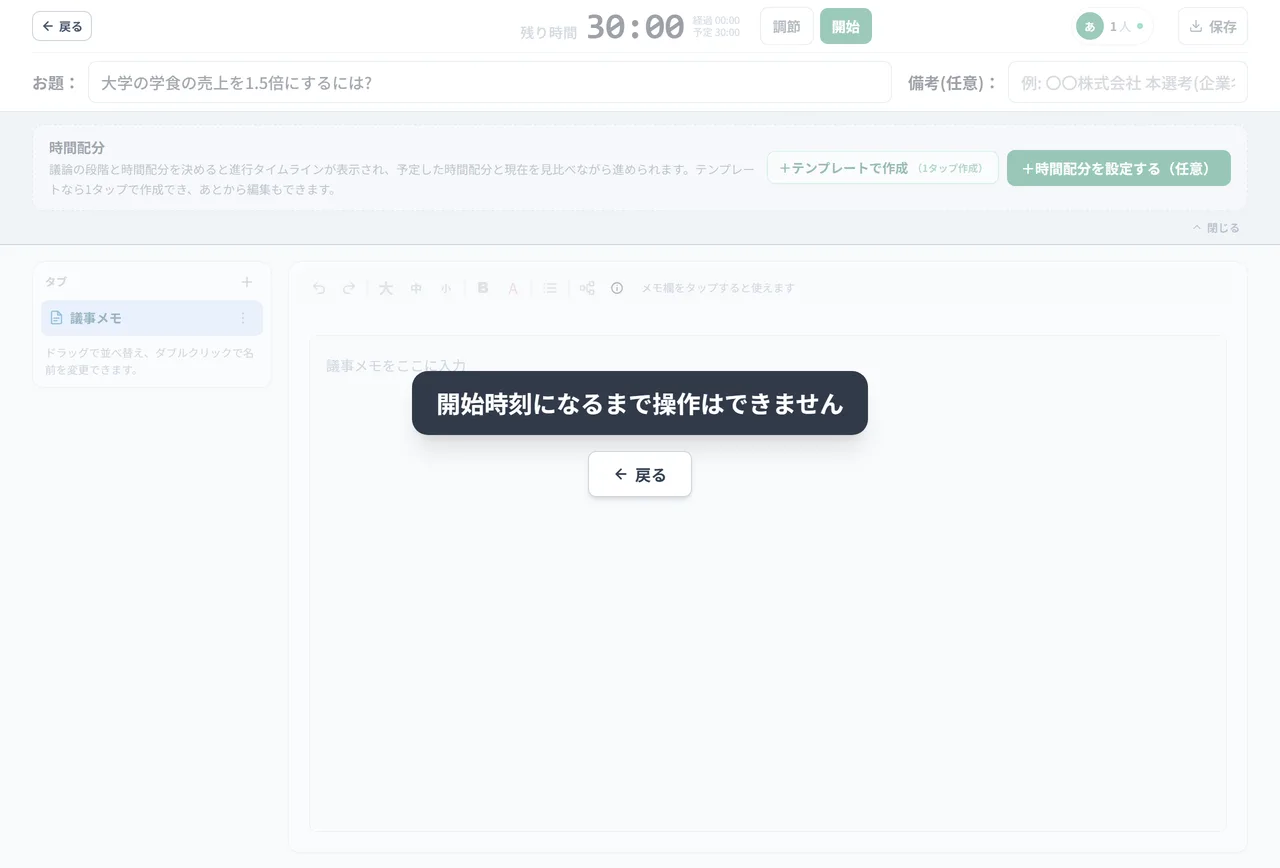Select medium text size 中

pyautogui.click(x=416, y=288)
